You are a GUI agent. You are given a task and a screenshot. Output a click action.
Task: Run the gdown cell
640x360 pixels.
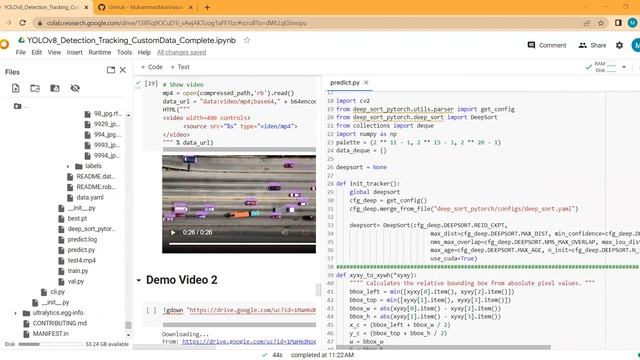pos(151,310)
